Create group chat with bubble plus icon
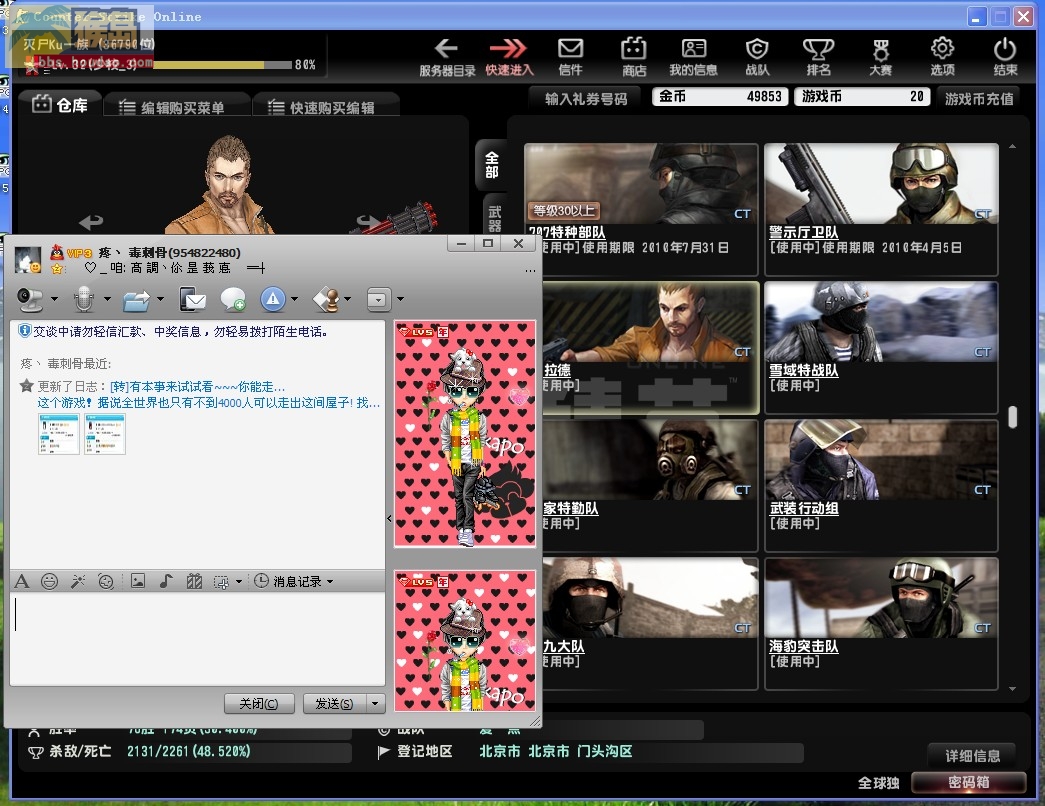Screen dimensions: 1045x806 pyautogui.click(x=233, y=299)
